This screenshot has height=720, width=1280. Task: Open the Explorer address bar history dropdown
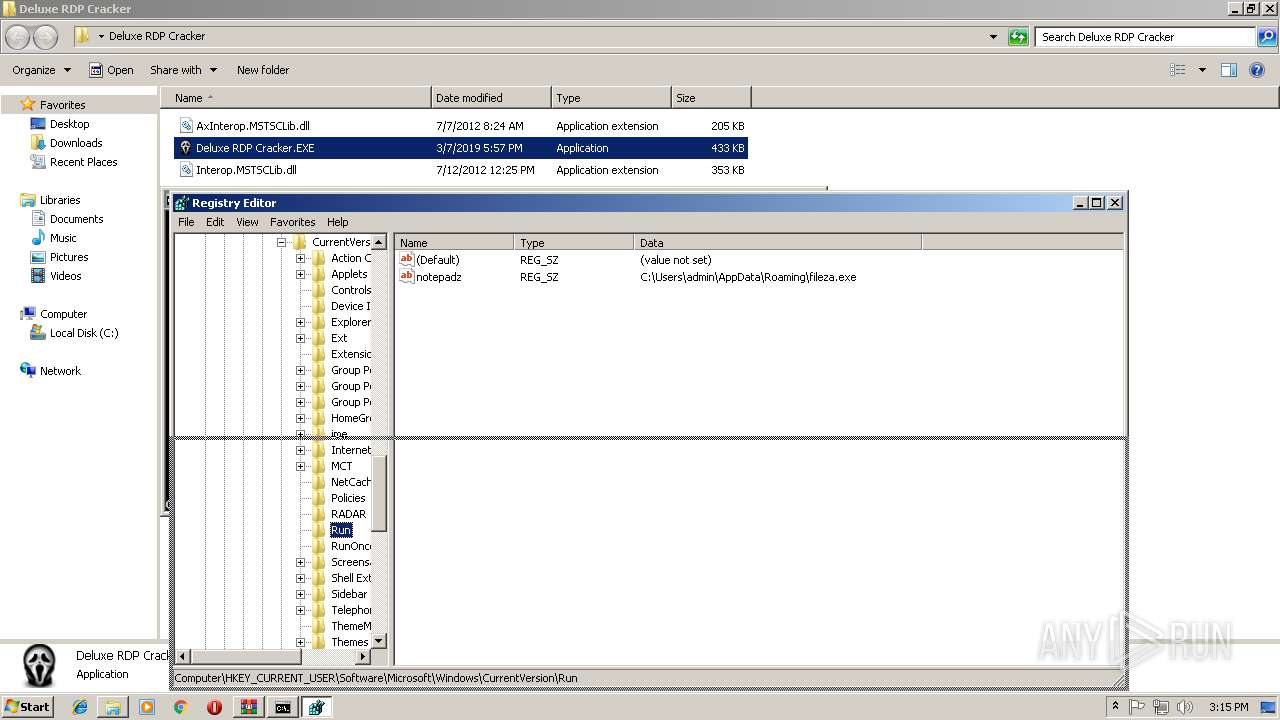(993, 37)
